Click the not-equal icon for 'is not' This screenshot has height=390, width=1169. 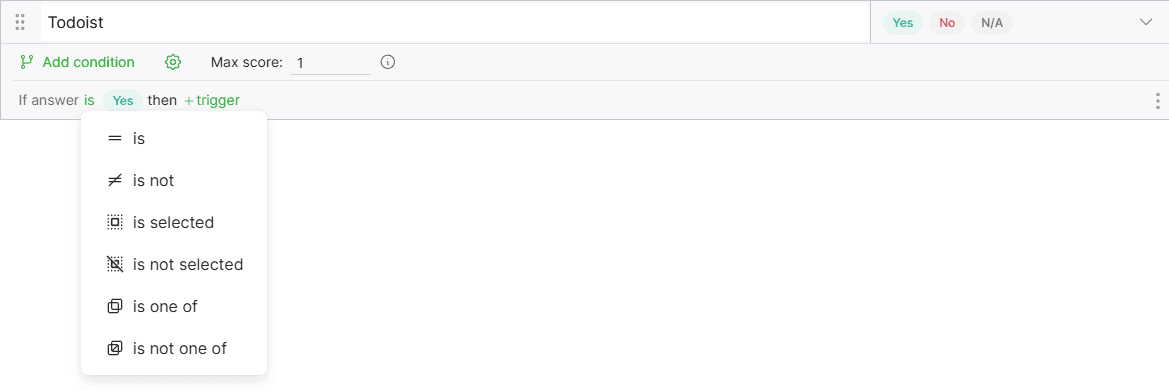pyautogui.click(x=115, y=180)
